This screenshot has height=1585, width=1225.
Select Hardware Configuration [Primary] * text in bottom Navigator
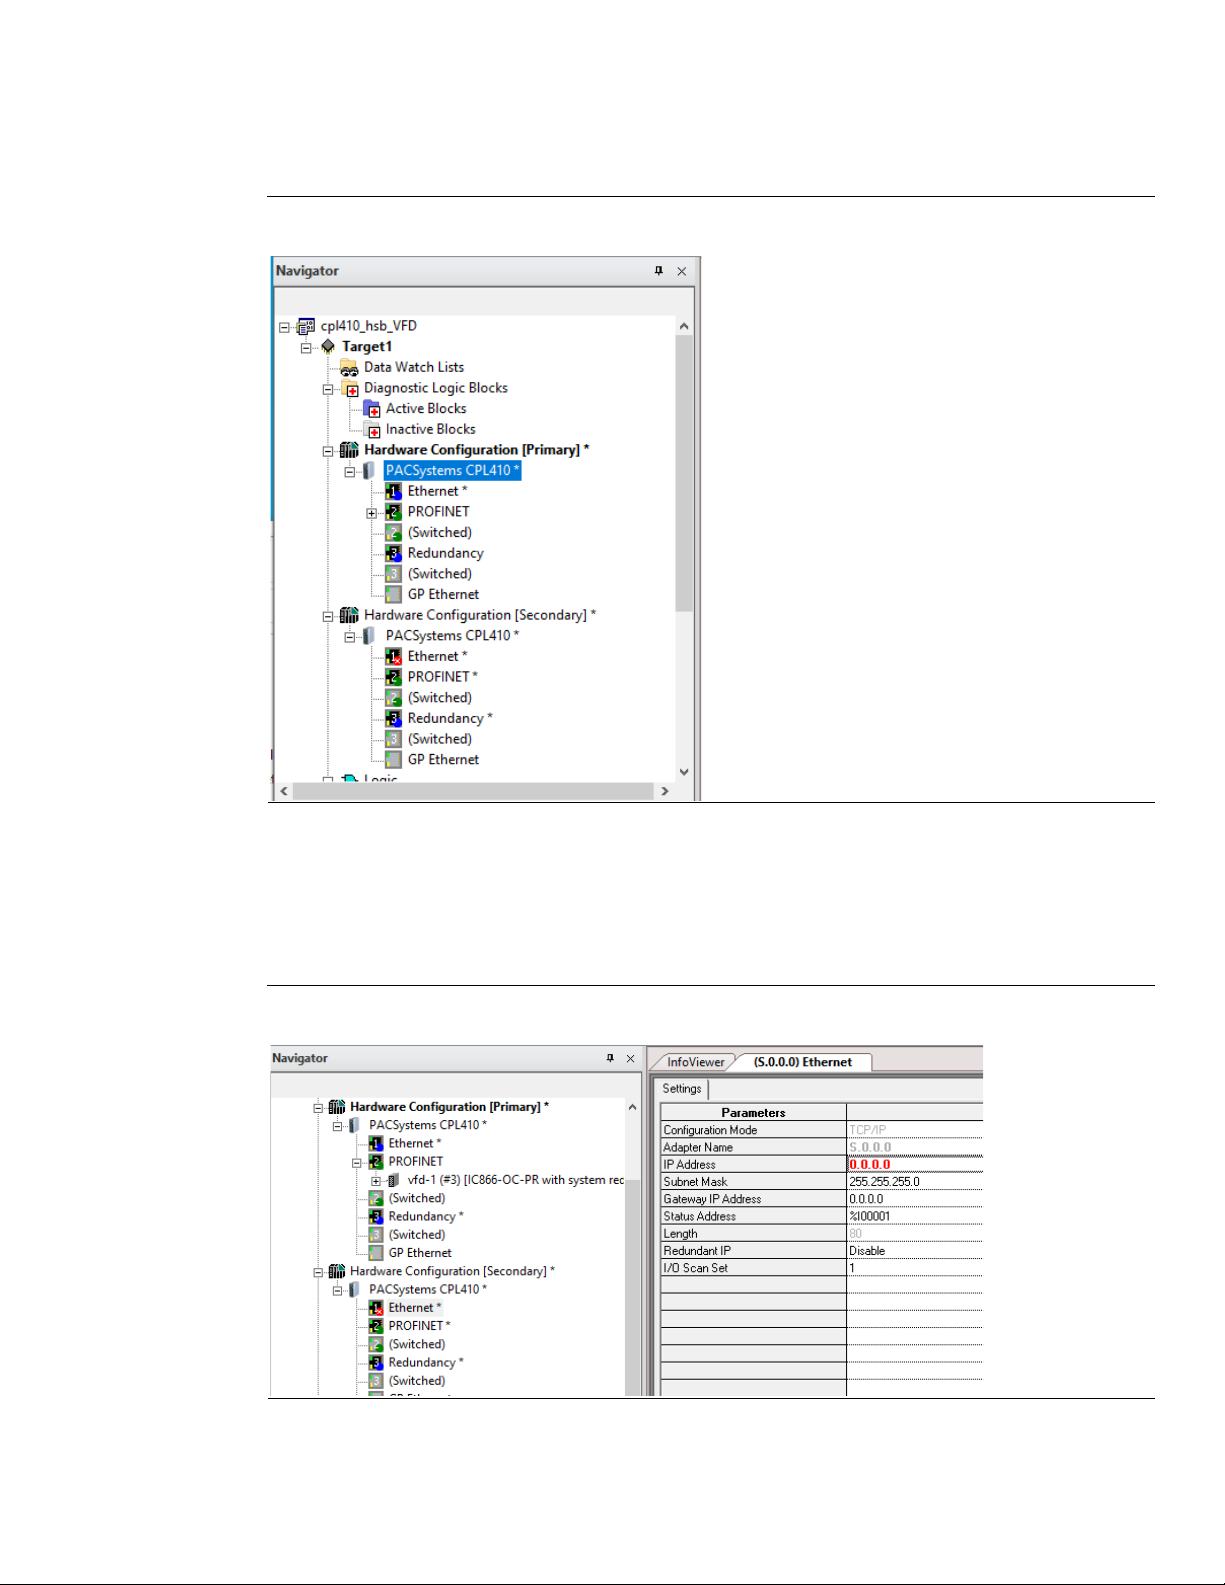click(x=449, y=1107)
